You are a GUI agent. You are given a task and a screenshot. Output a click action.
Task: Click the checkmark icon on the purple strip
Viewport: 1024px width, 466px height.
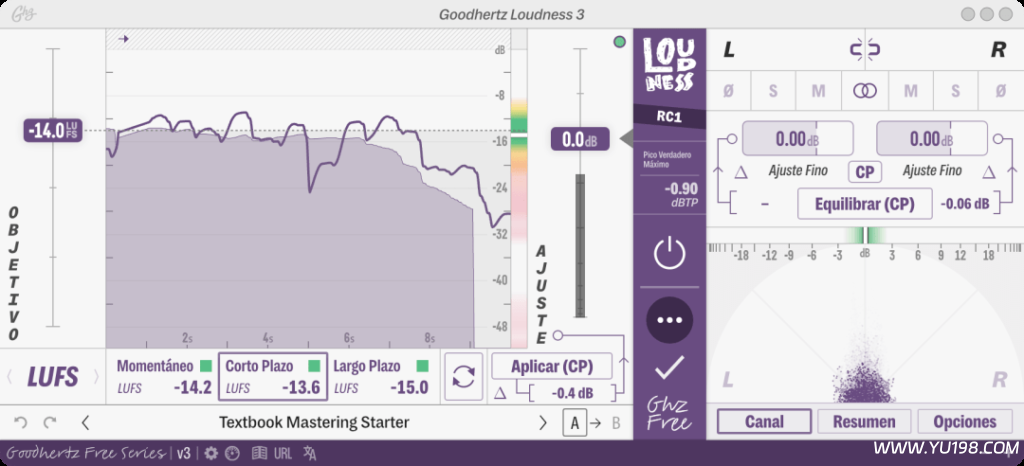coord(669,368)
